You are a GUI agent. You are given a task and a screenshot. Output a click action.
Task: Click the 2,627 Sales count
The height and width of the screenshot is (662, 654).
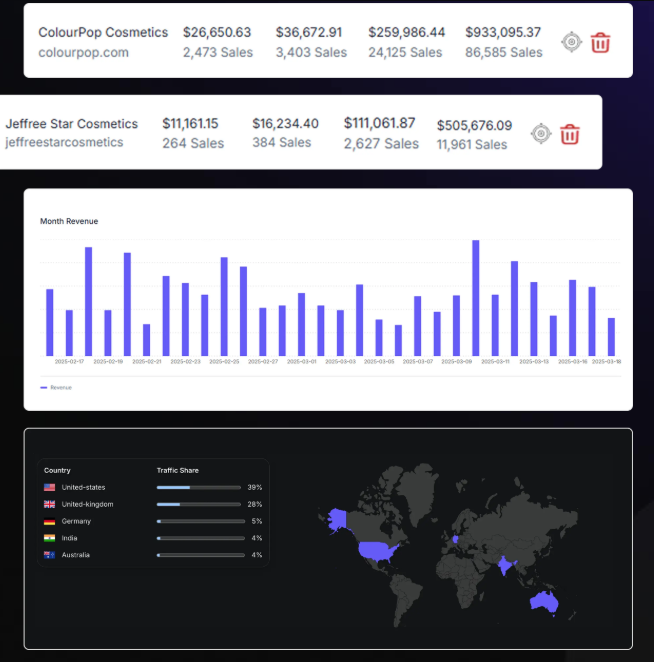coord(381,144)
